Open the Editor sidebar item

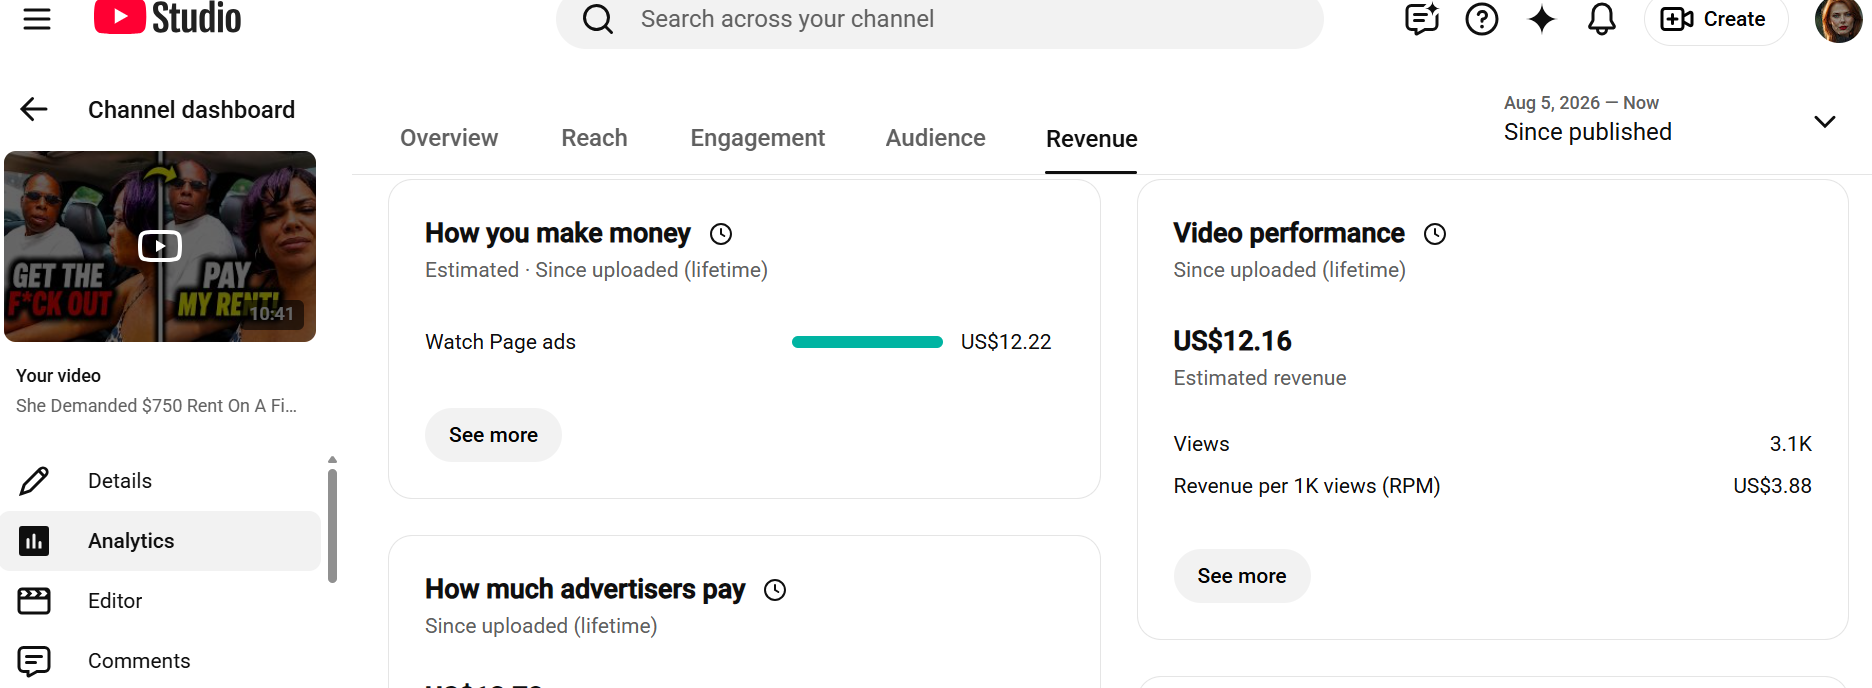coord(160,601)
